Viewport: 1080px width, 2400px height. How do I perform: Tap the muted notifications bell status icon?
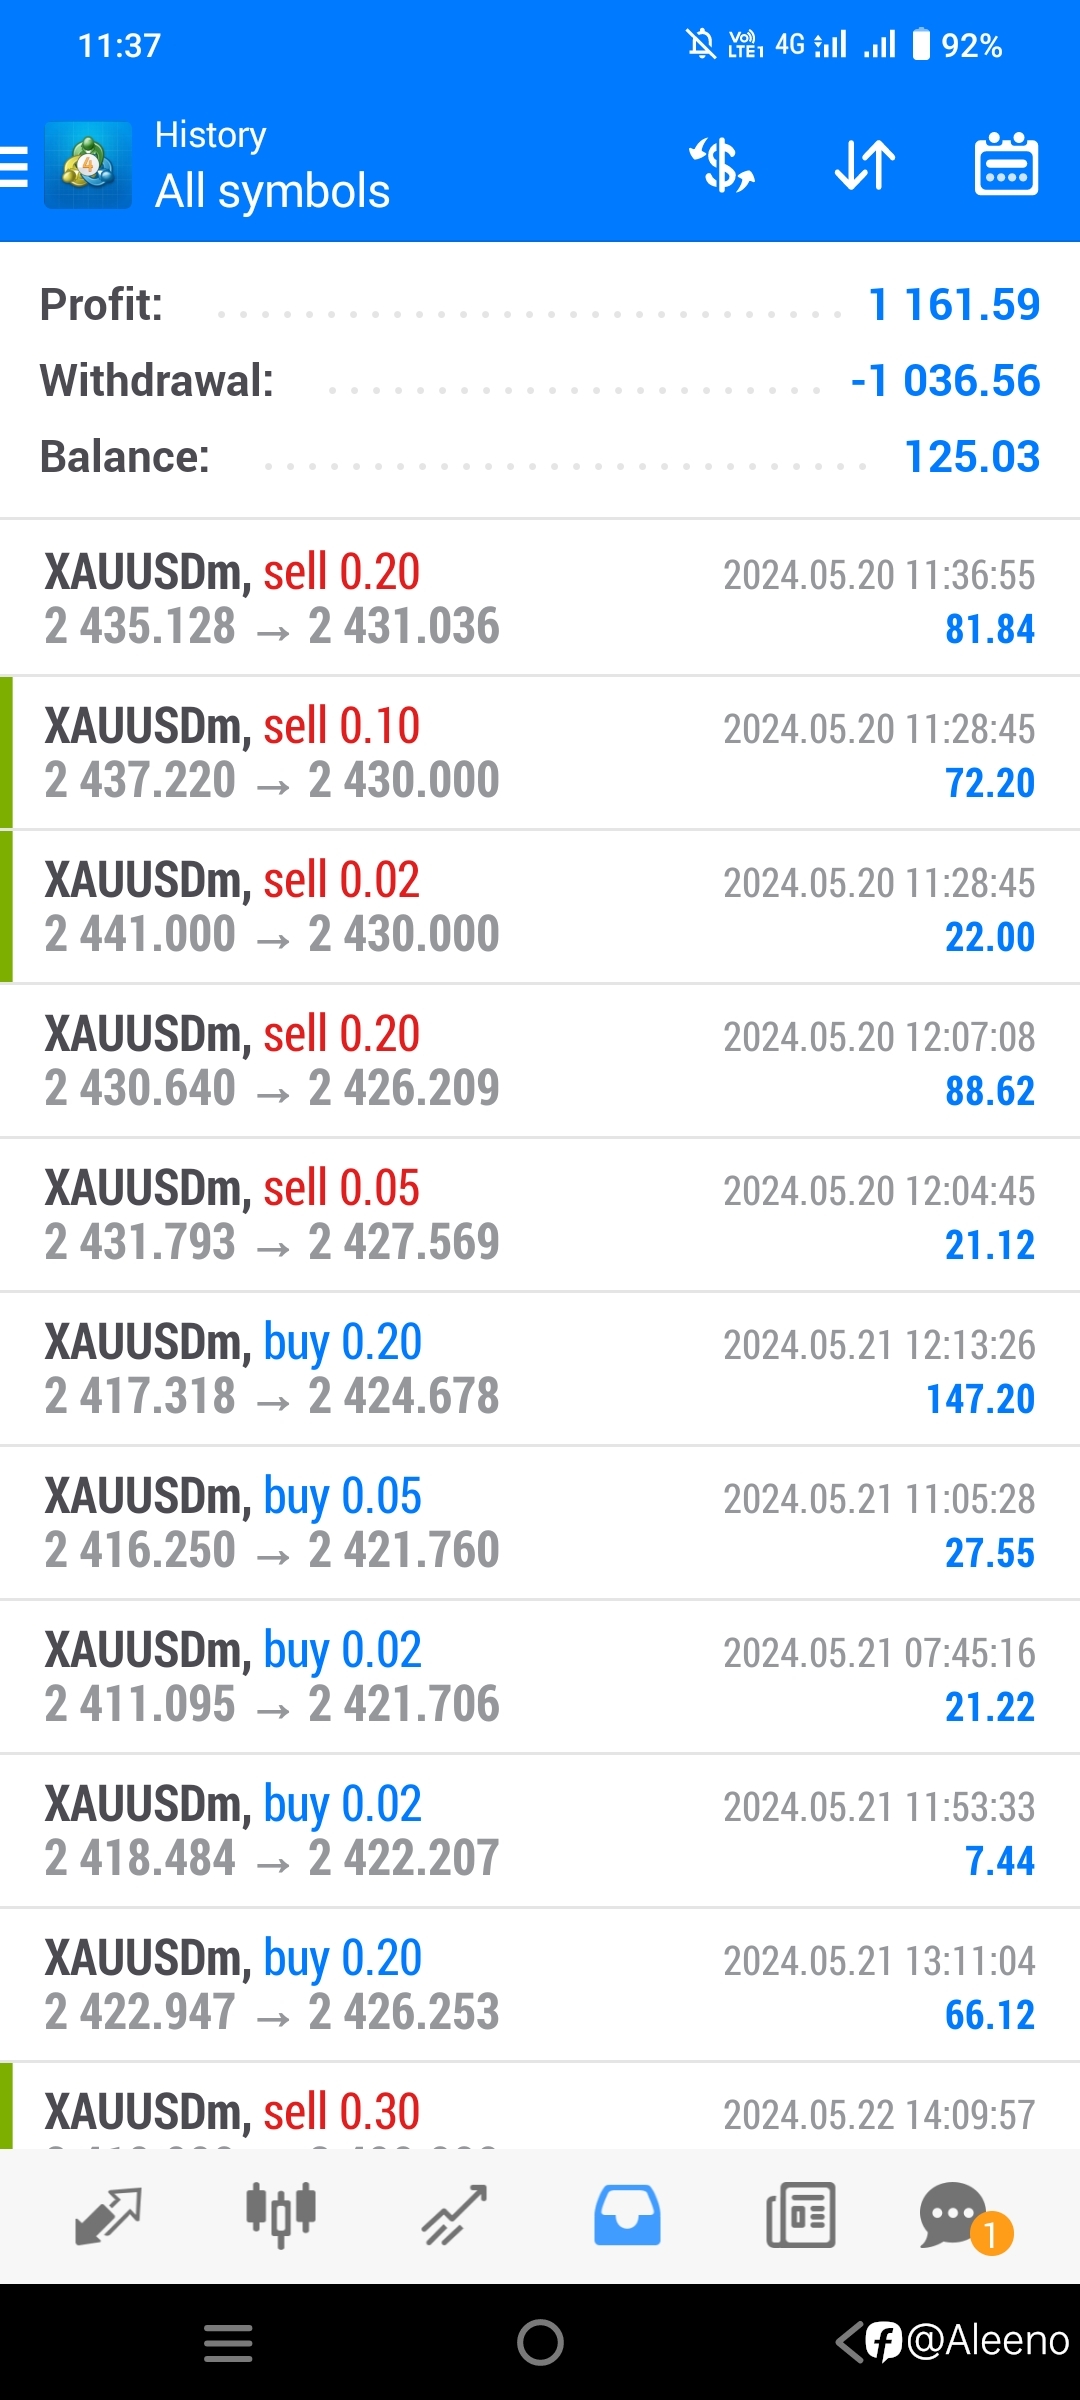701,44
